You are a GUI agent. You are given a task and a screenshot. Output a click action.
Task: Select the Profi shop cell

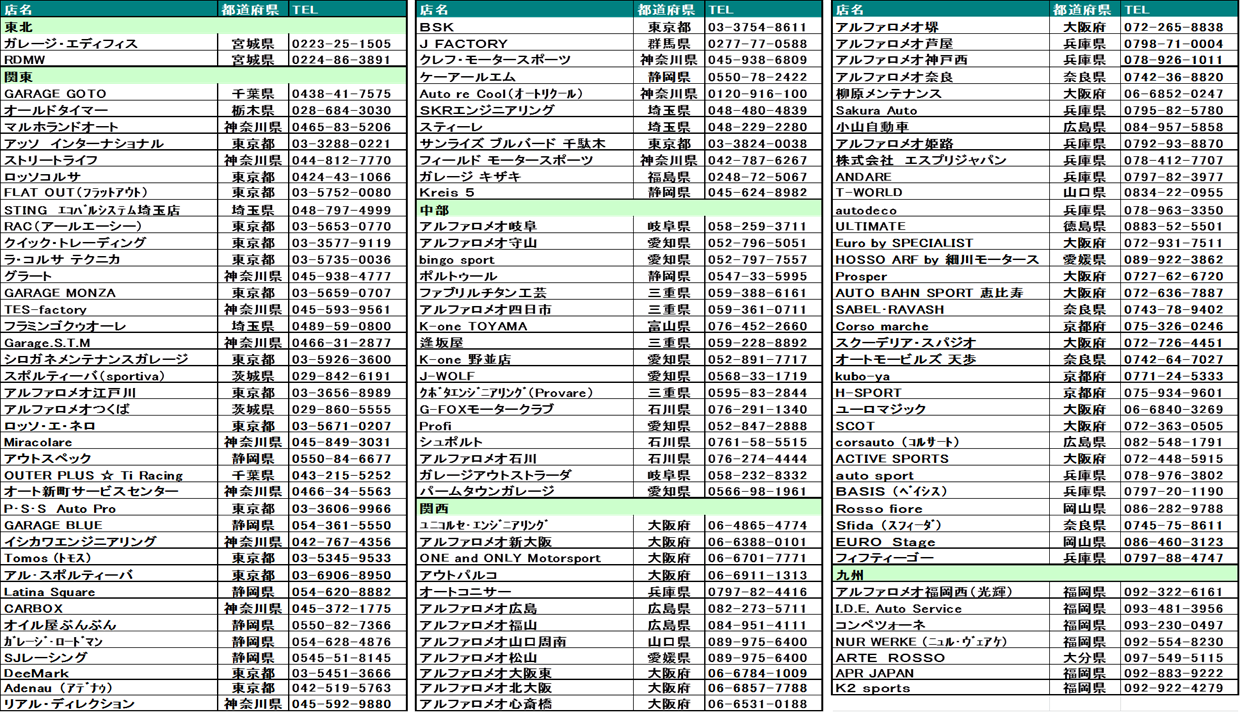pyautogui.click(x=525, y=426)
